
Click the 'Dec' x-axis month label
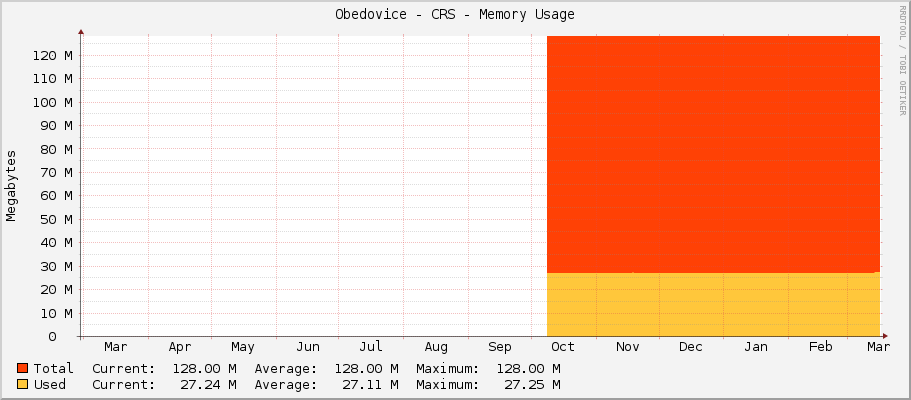coord(691,347)
